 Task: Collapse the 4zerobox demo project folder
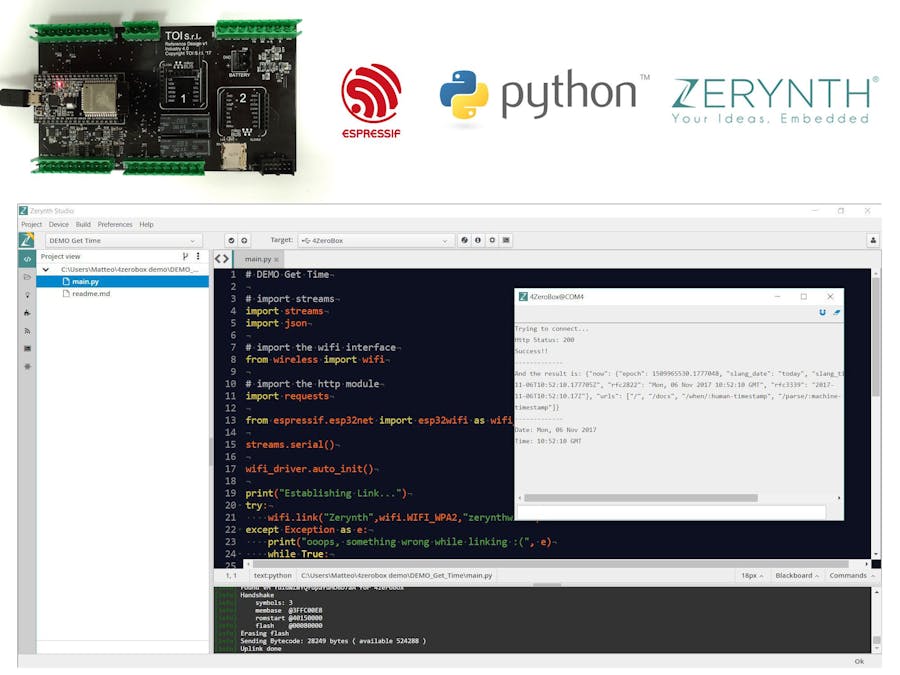point(45,269)
